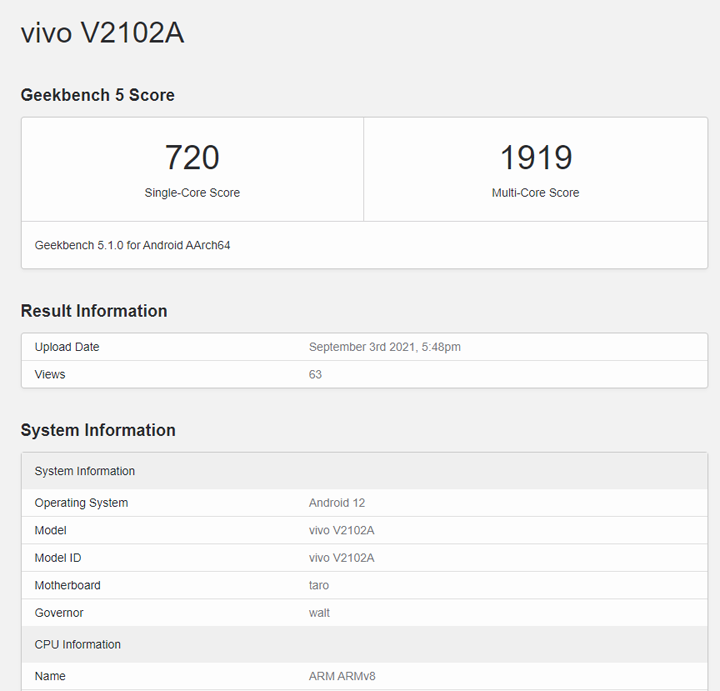Click the System Information section heading

pos(98,430)
